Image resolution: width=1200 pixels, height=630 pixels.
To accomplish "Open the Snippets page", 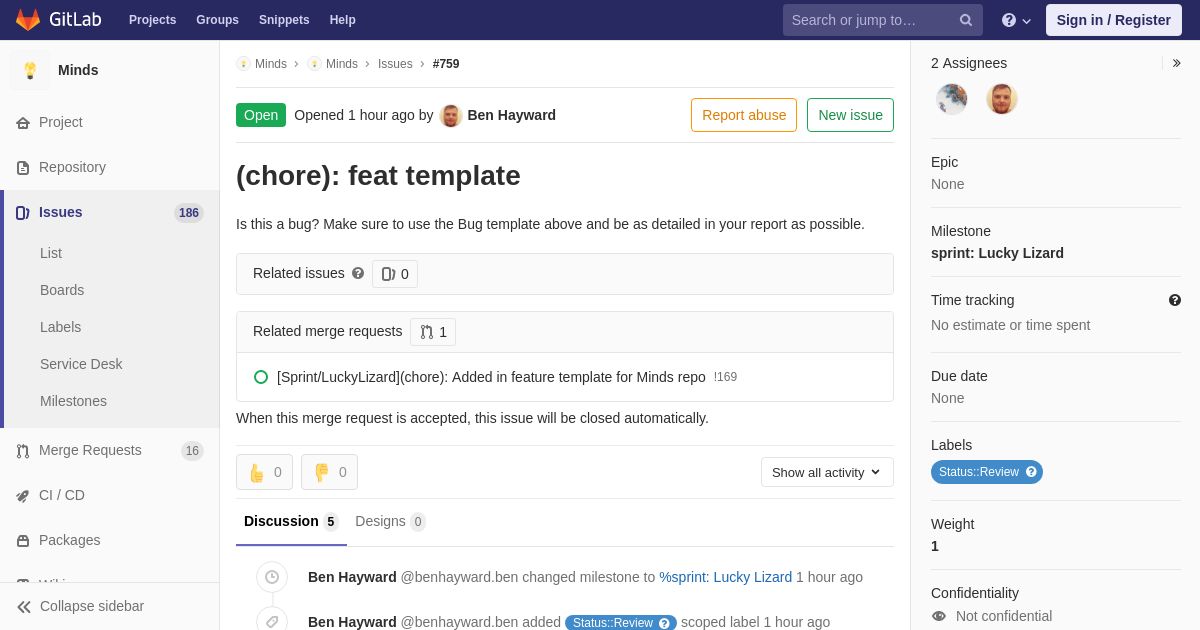I will (x=284, y=20).
